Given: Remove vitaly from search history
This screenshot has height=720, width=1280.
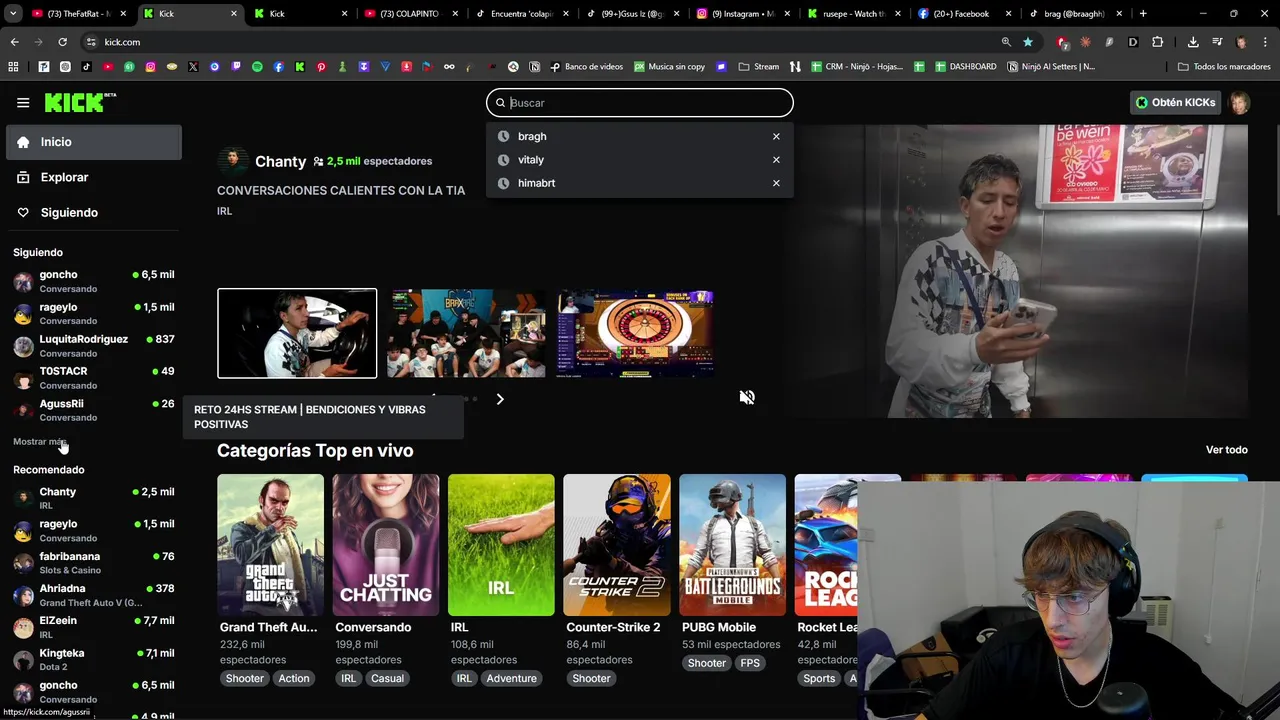Looking at the screenshot, I should [776, 160].
